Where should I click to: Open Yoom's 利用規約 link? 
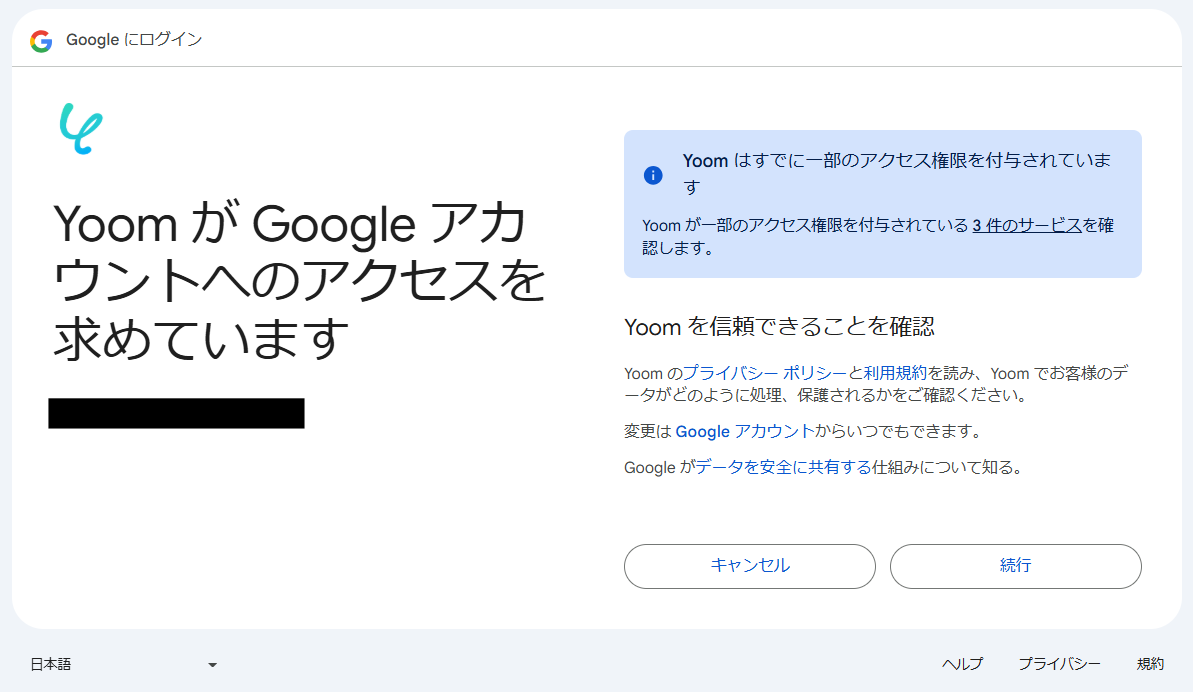[x=896, y=373]
